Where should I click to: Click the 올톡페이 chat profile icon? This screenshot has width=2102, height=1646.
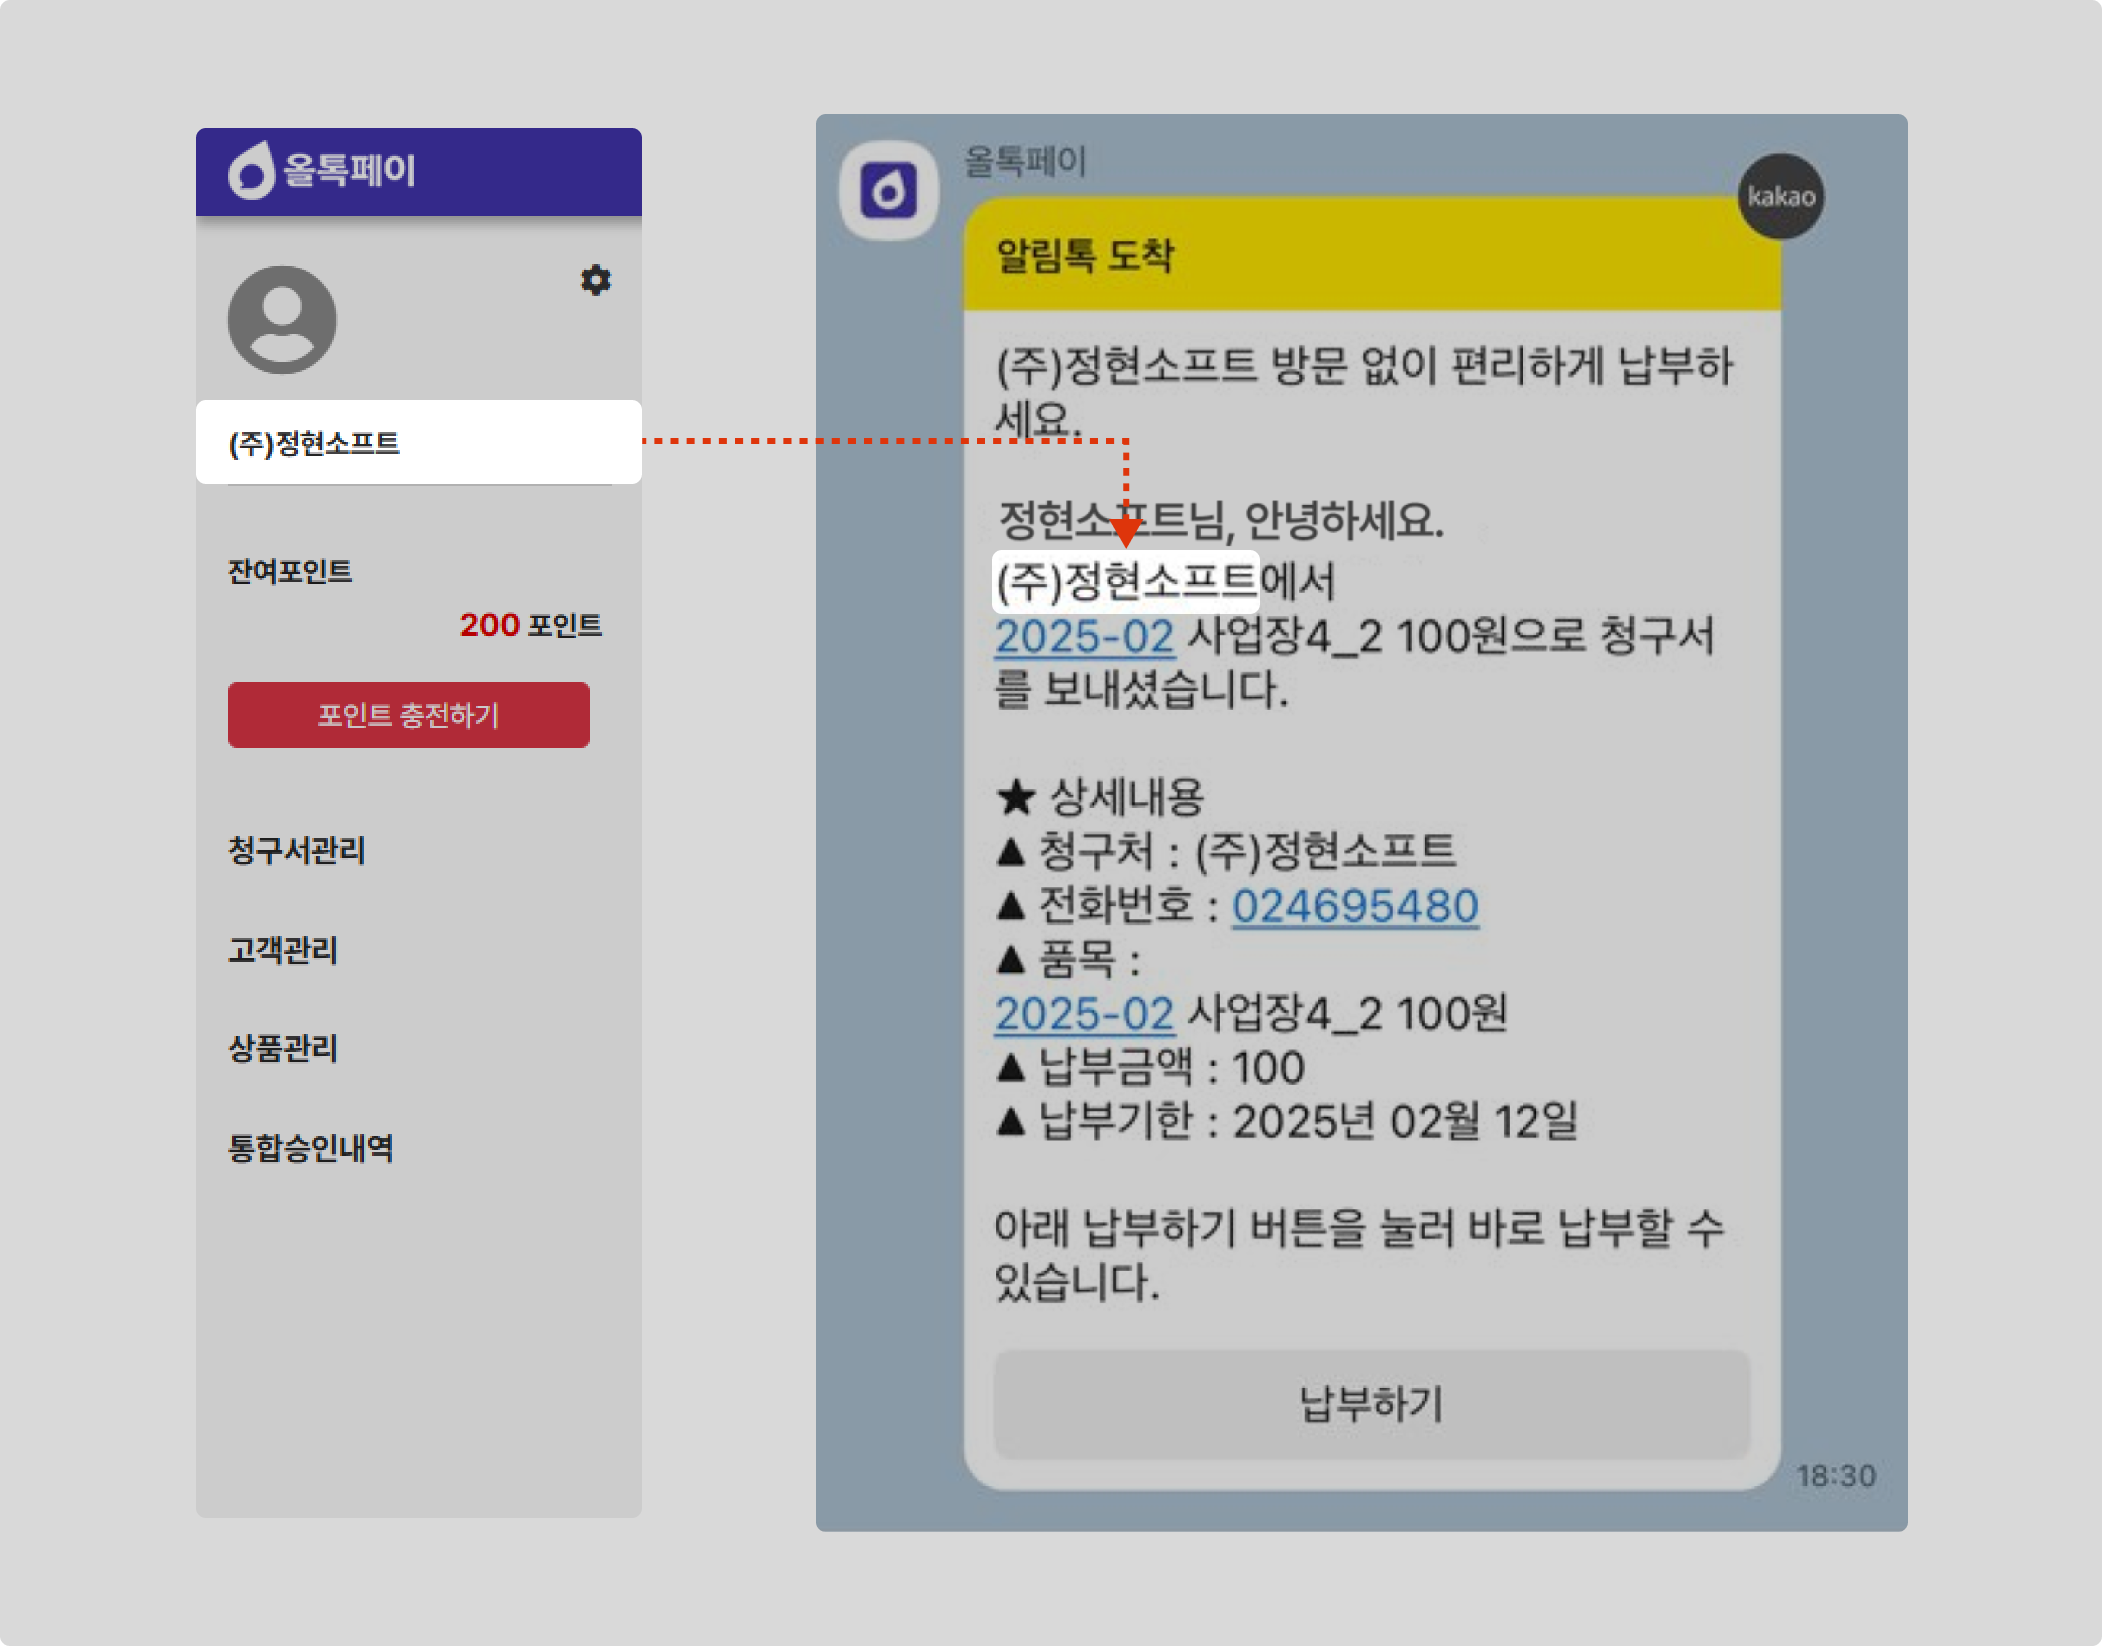(x=888, y=190)
